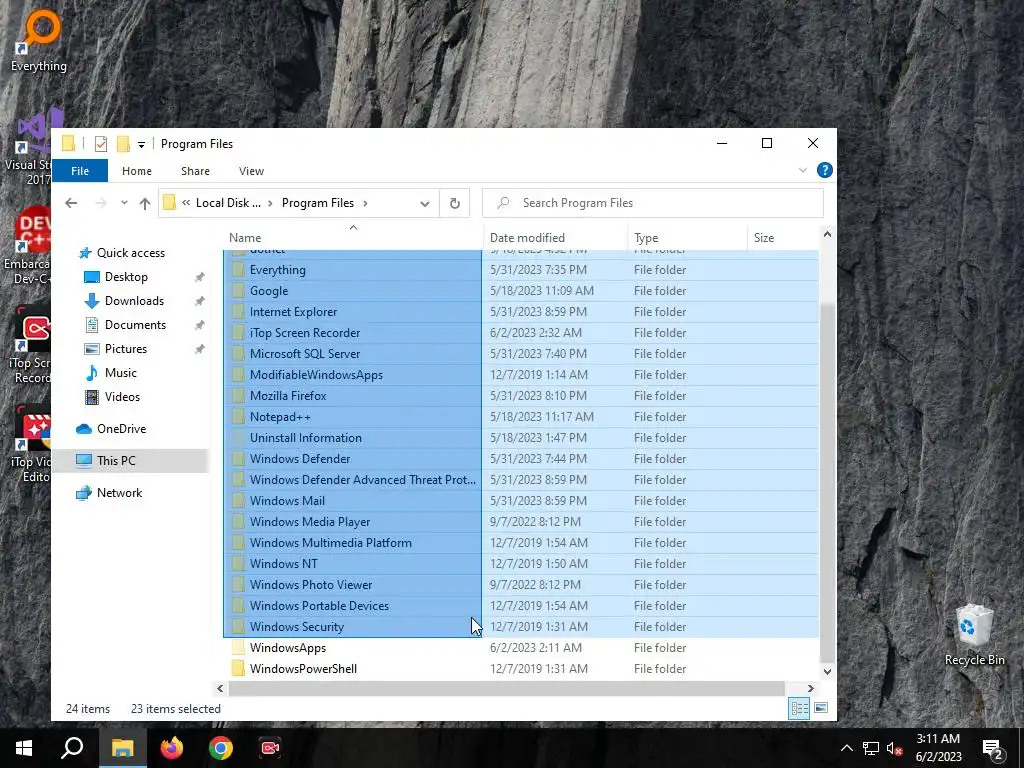Go back with the back arrow

[x=71, y=203]
